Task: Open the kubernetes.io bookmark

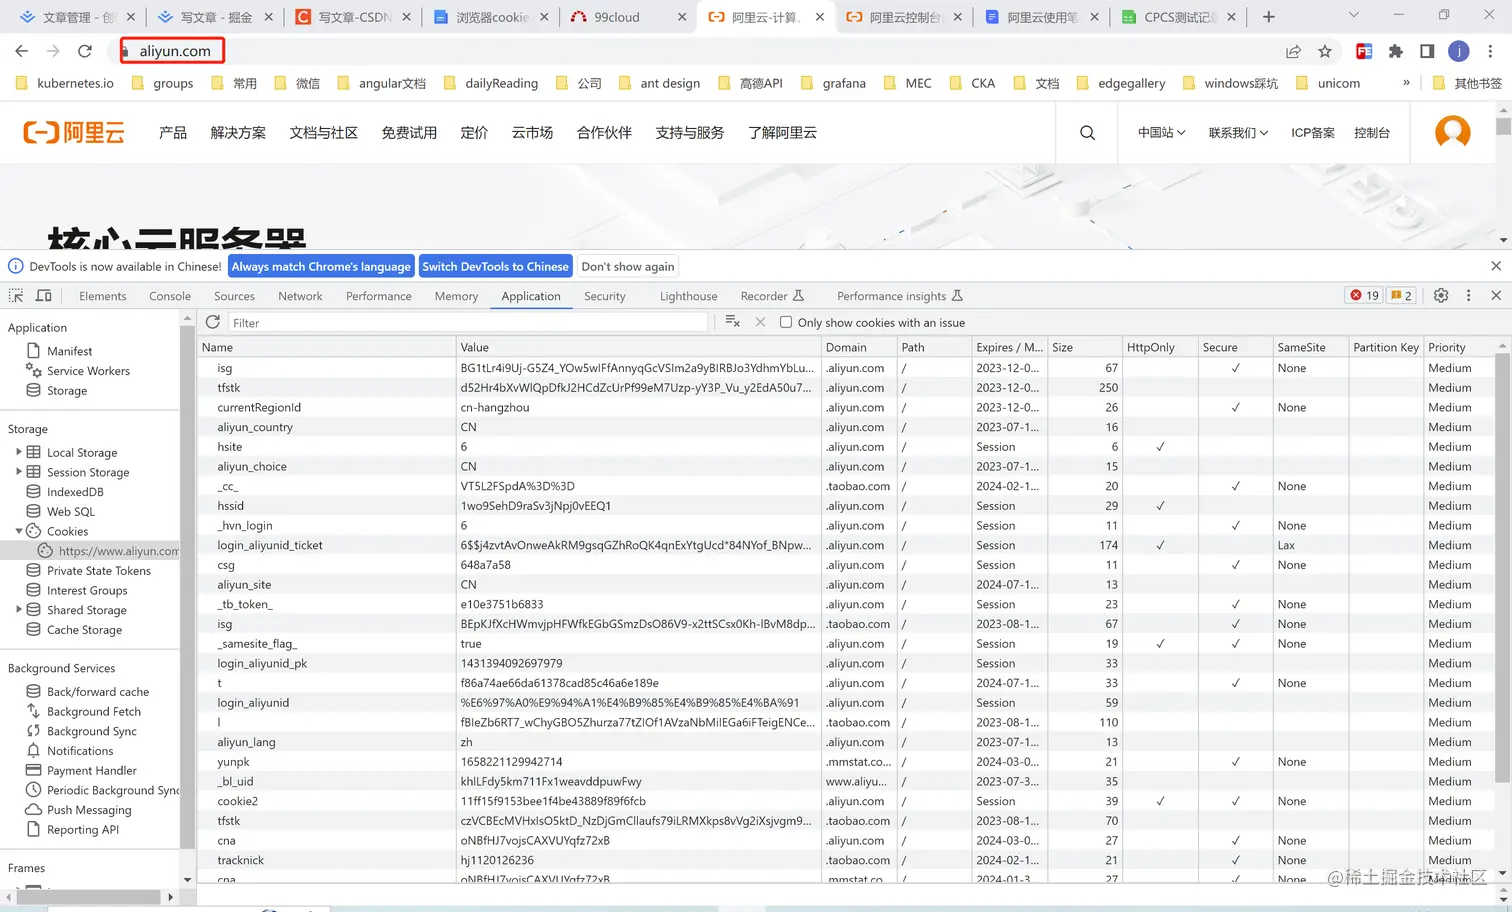Action: (x=65, y=83)
